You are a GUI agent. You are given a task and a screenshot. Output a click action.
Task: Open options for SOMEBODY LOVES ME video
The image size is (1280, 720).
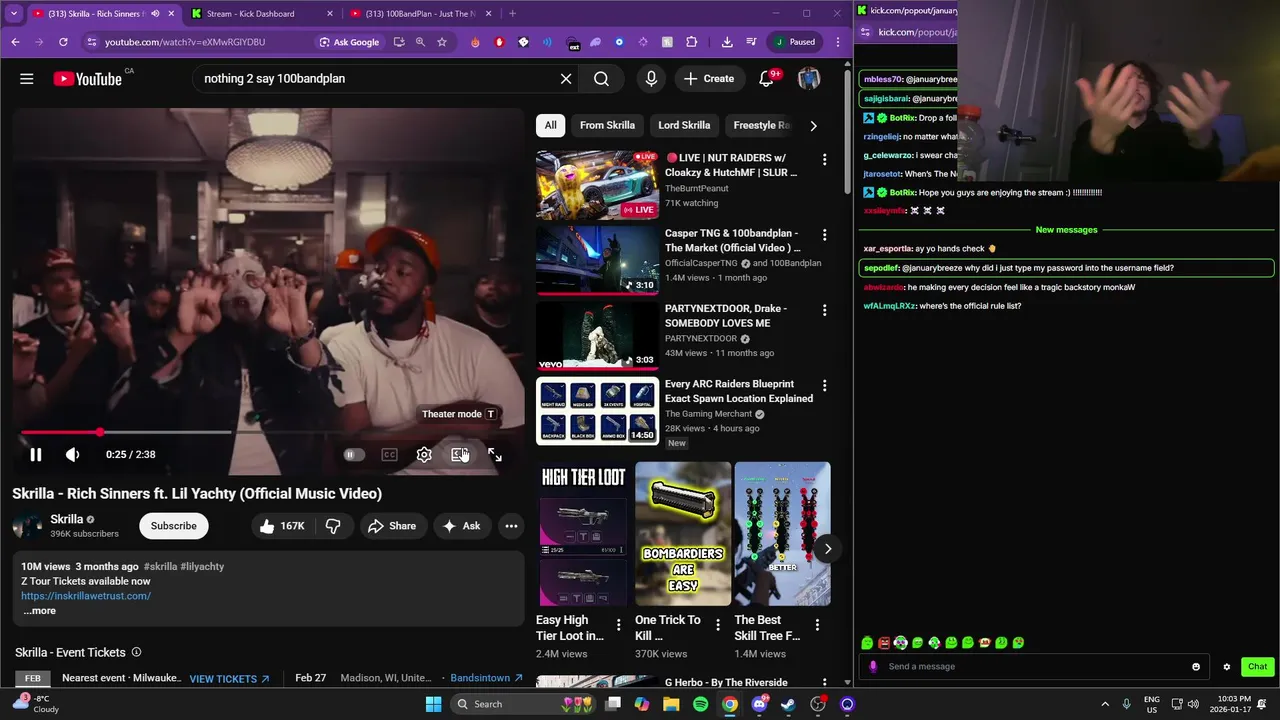[x=824, y=310]
